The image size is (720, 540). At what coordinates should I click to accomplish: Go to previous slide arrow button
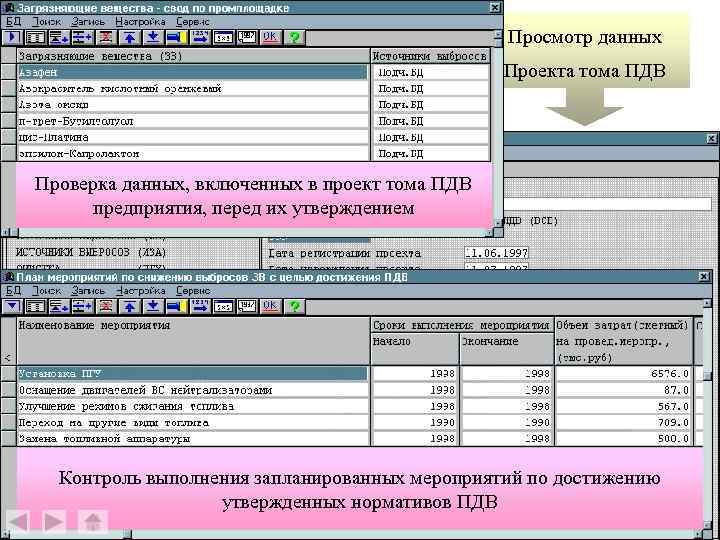pos(19,522)
